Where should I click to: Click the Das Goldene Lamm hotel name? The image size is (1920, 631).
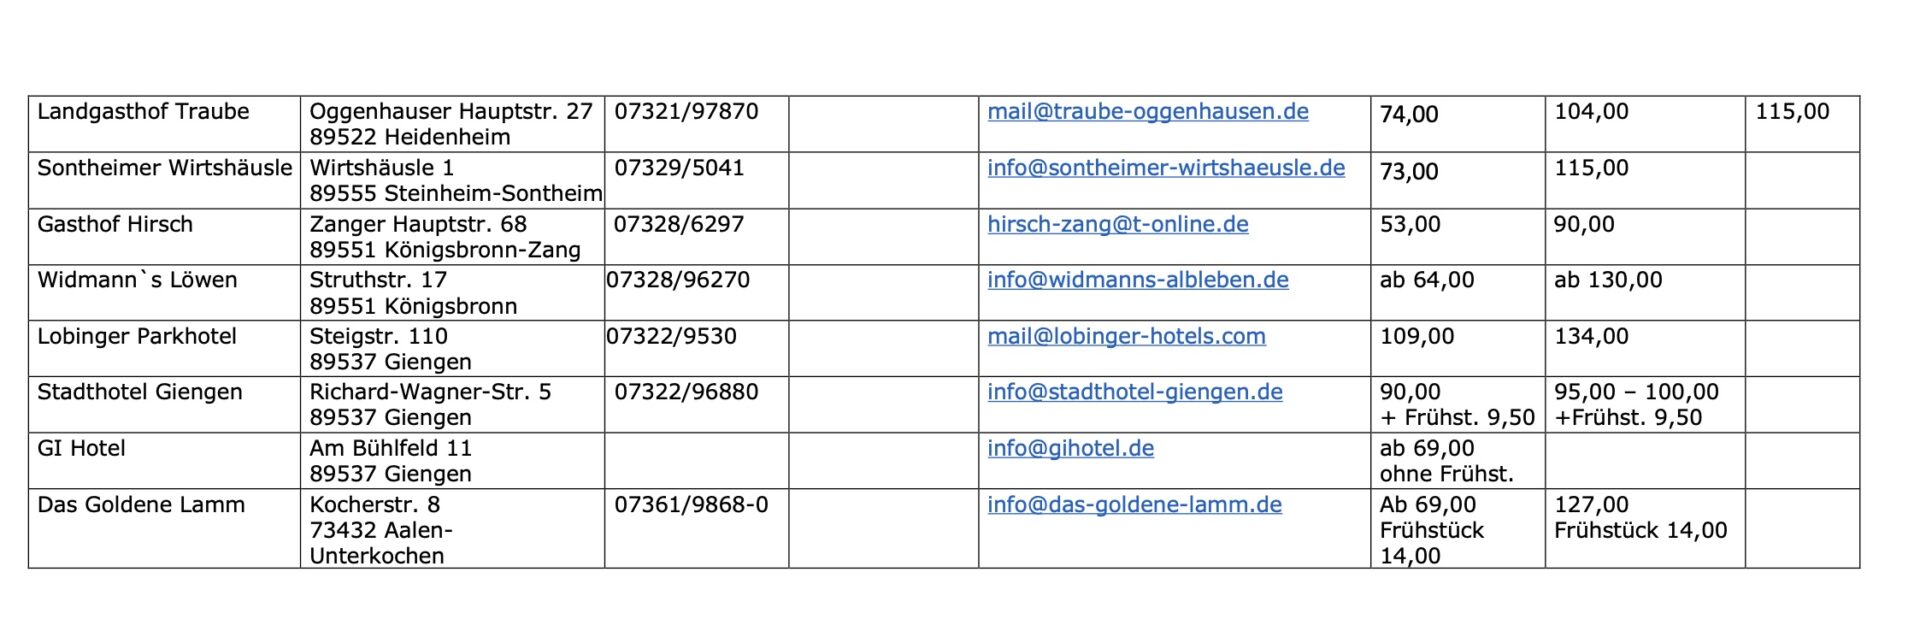click(141, 505)
